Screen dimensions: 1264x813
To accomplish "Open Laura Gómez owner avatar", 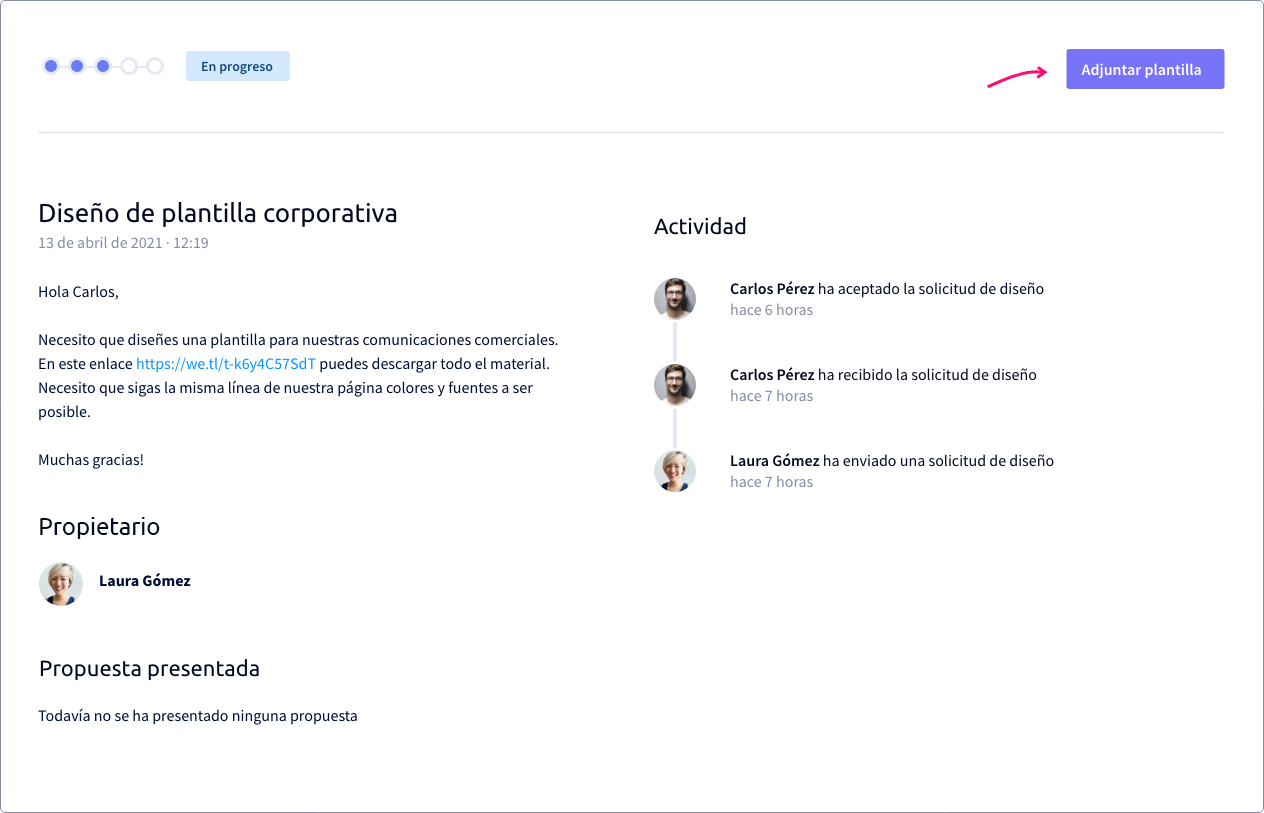I will [x=60, y=583].
